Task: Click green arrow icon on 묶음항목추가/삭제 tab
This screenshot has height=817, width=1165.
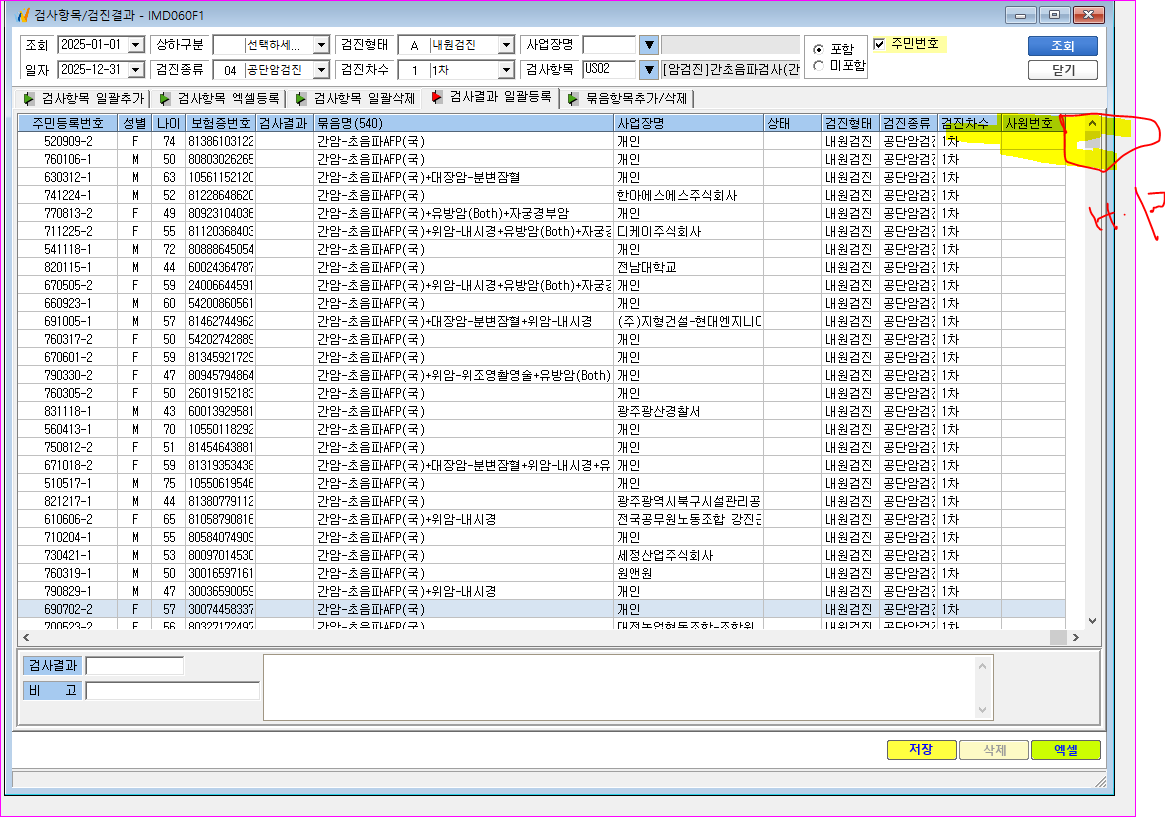Action: click(573, 99)
